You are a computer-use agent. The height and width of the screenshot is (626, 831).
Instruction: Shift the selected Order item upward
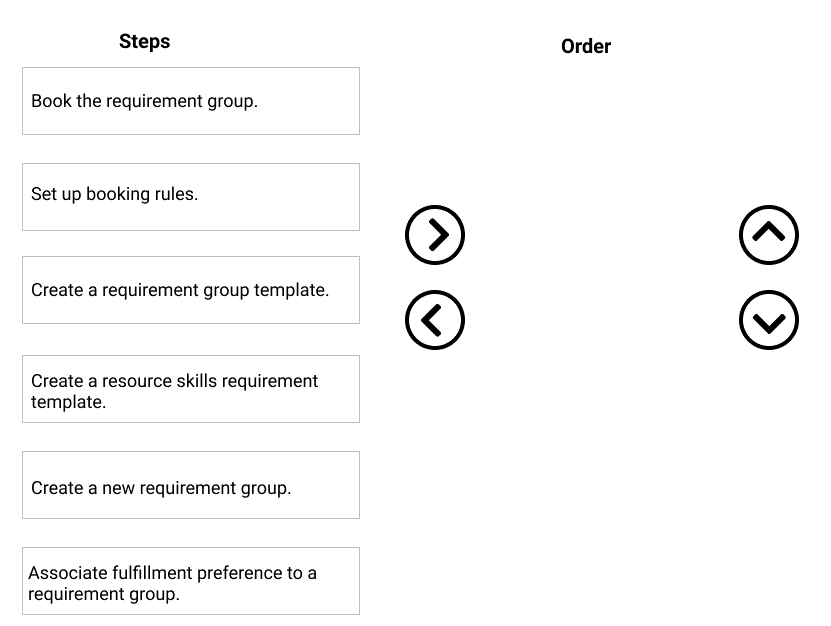pyautogui.click(x=769, y=235)
